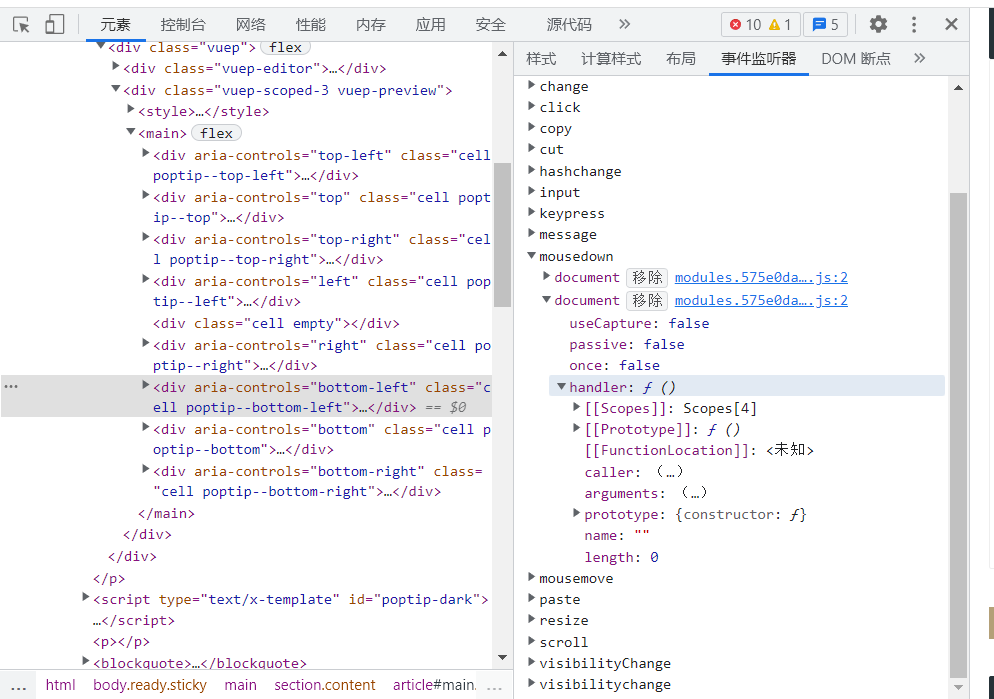
Task: Show more sidebar tabs chevron
Action: pyautogui.click(x=920, y=58)
